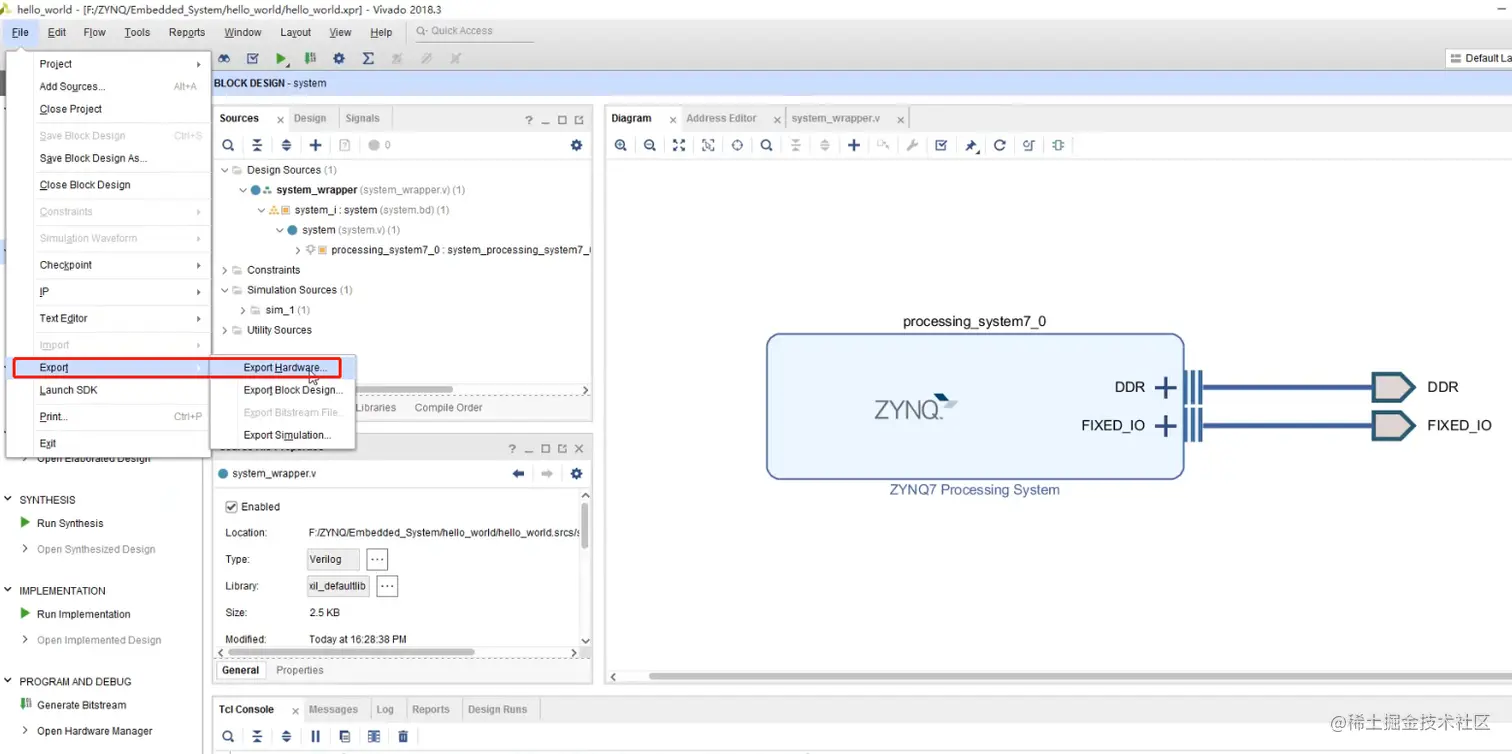Click the crosshair center icon in diagram toolbar
This screenshot has height=754, width=1512.
pos(737,145)
